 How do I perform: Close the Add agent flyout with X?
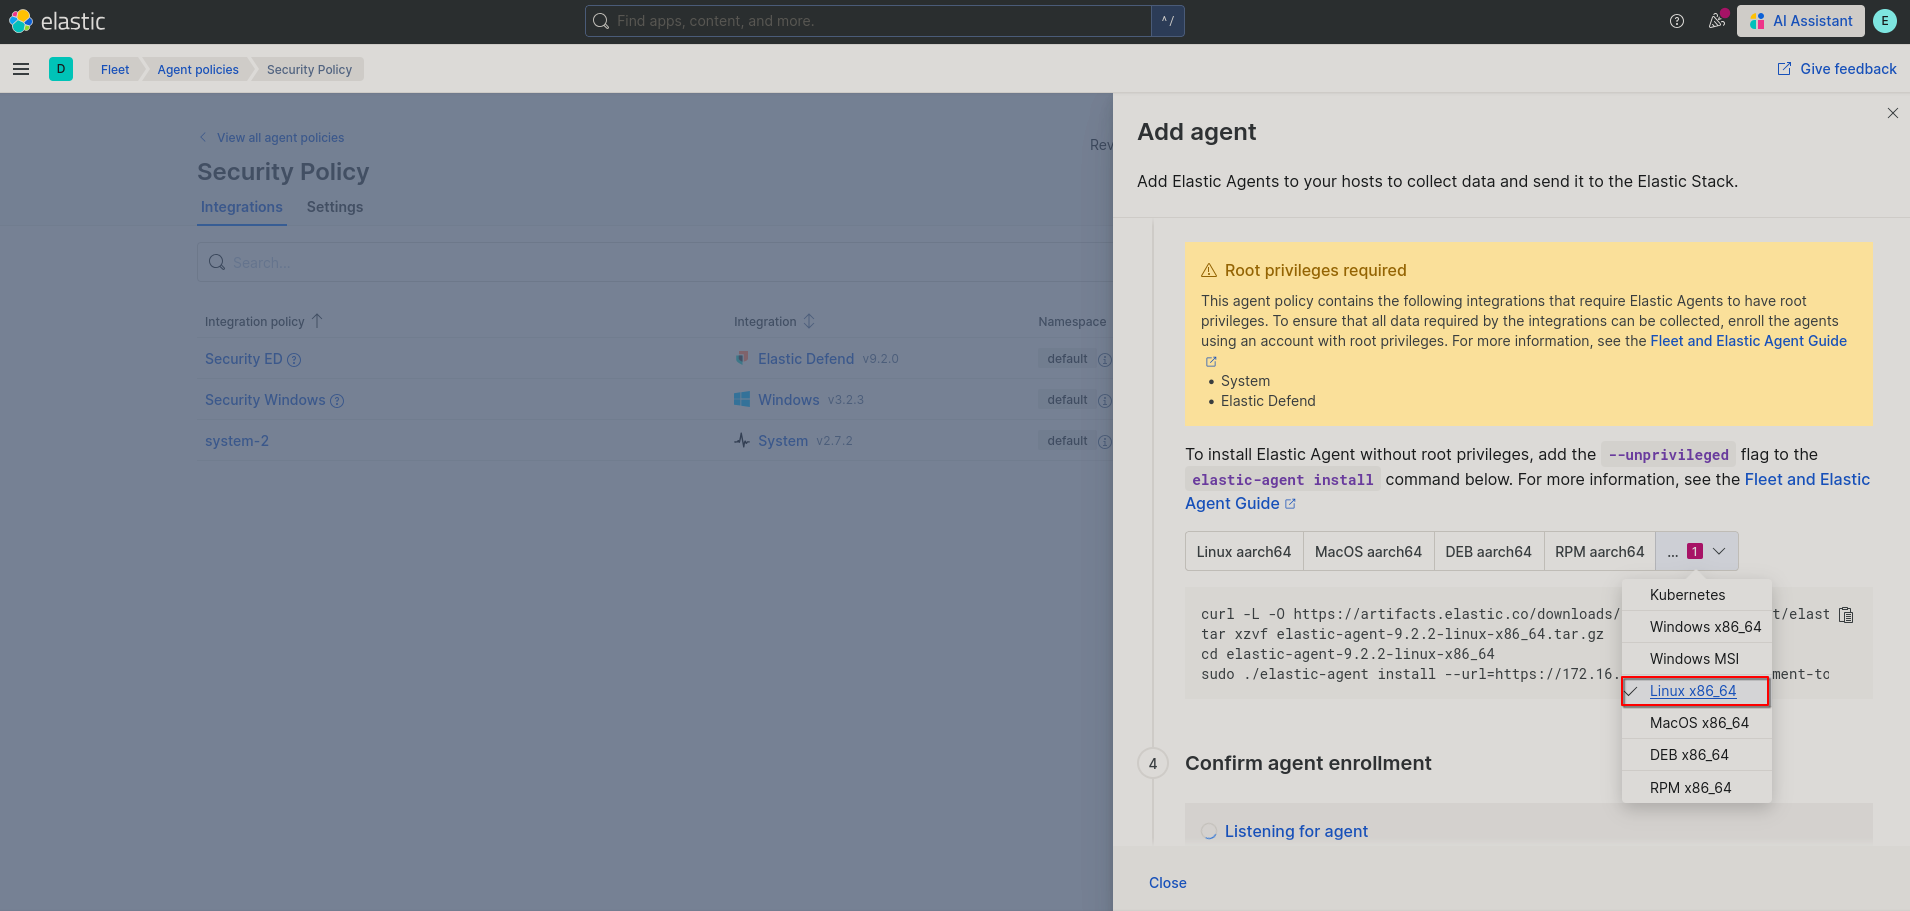(x=1893, y=113)
